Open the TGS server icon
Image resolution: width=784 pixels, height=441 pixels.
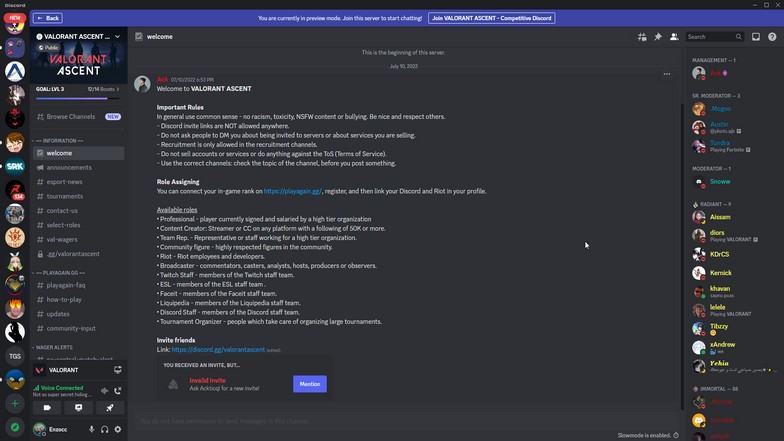point(15,356)
